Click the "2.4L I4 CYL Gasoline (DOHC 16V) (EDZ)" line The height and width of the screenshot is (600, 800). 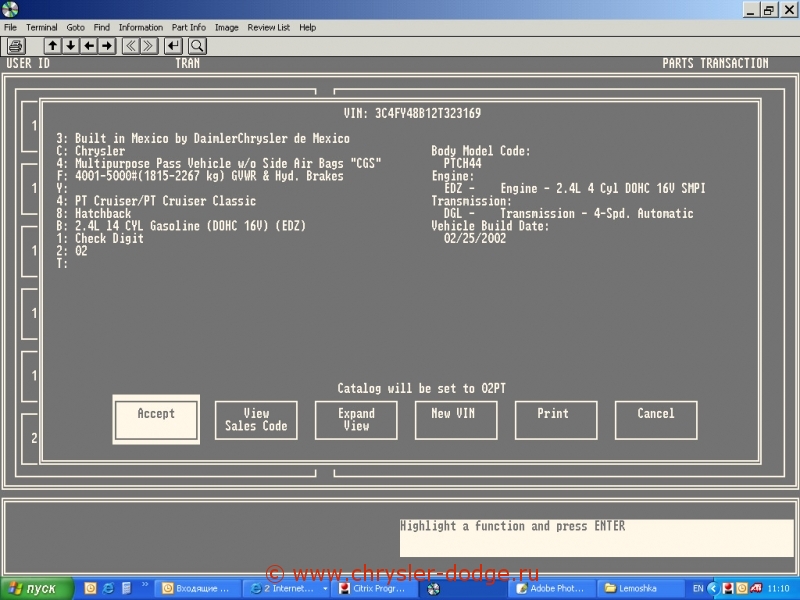[x=190, y=226]
